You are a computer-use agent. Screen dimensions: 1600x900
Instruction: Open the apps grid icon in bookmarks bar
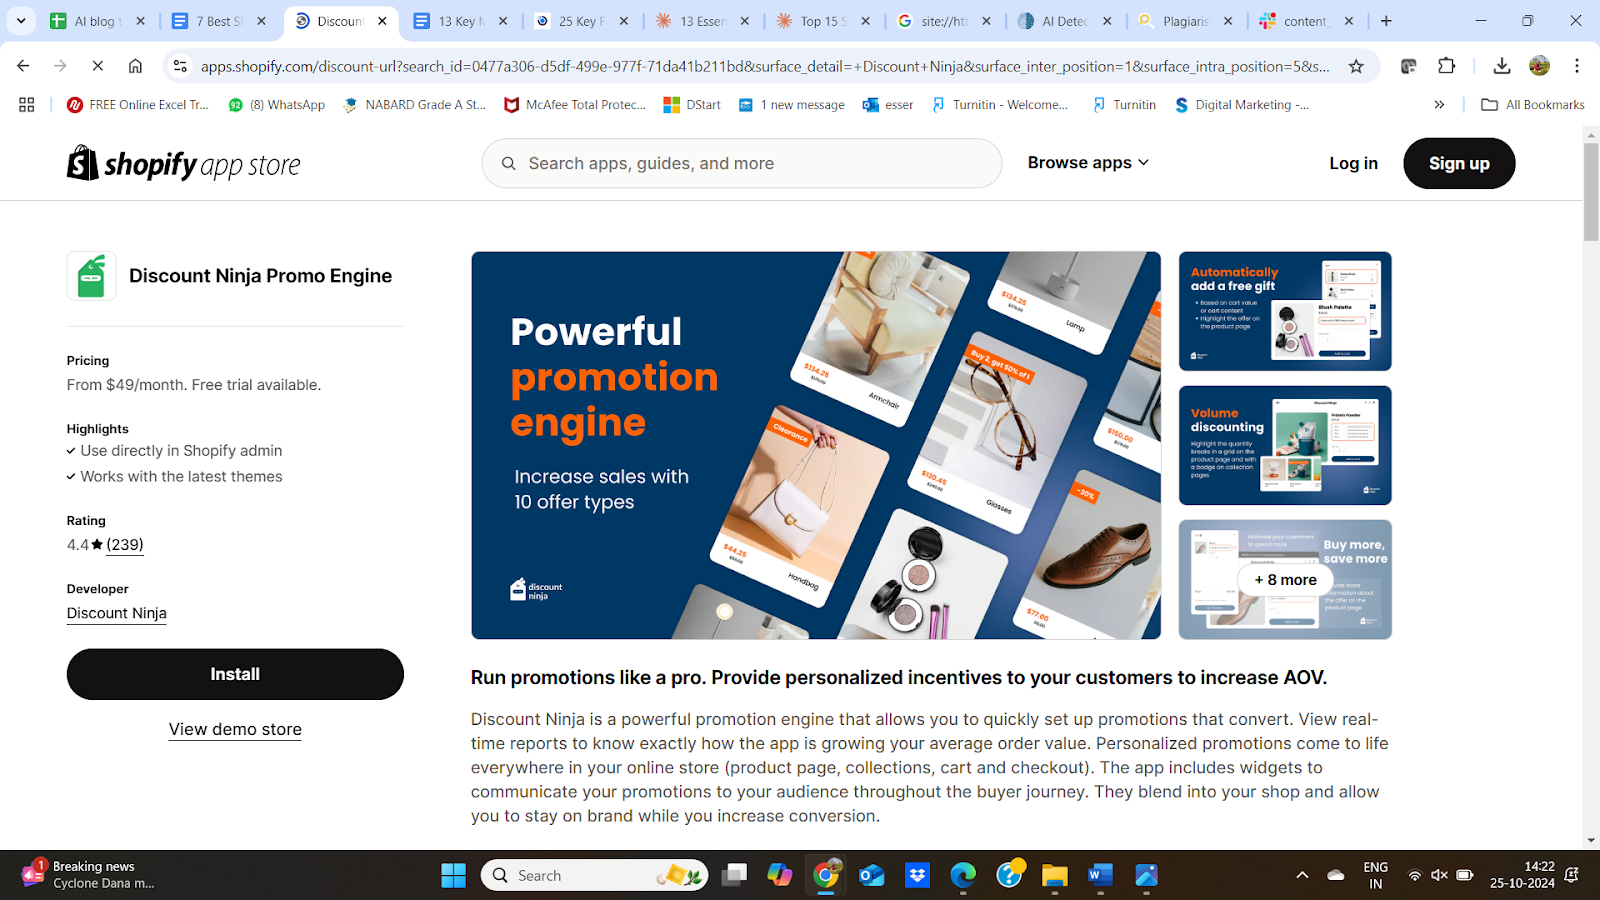27,104
